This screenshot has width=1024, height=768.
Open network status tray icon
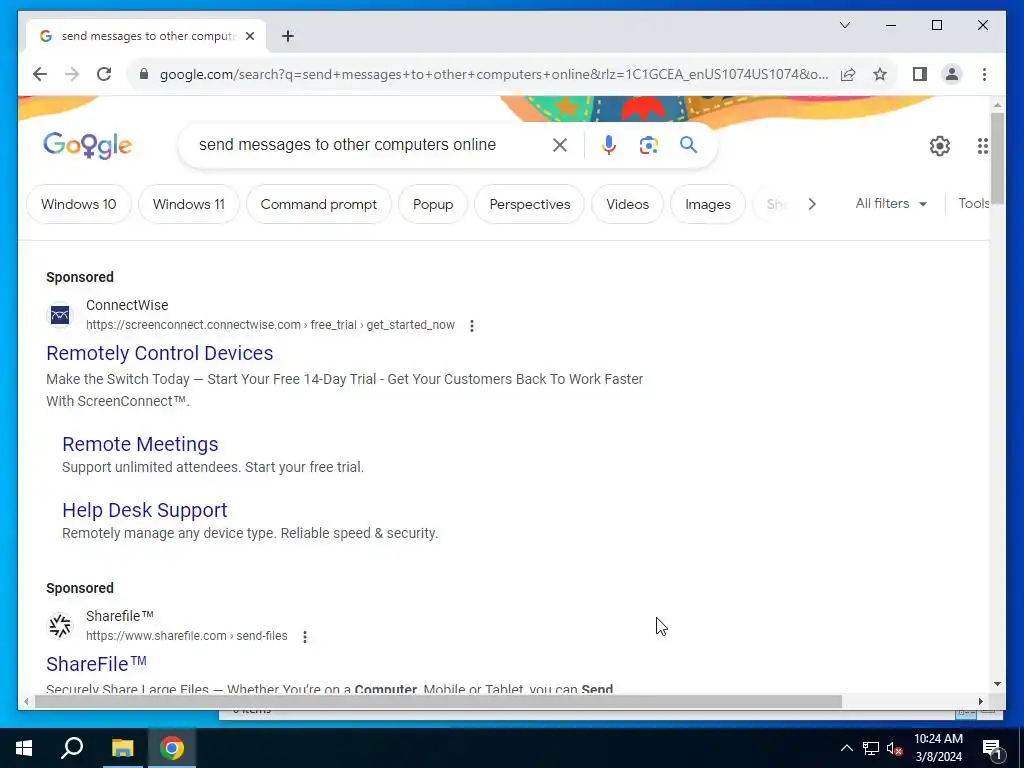pos(871,748)
